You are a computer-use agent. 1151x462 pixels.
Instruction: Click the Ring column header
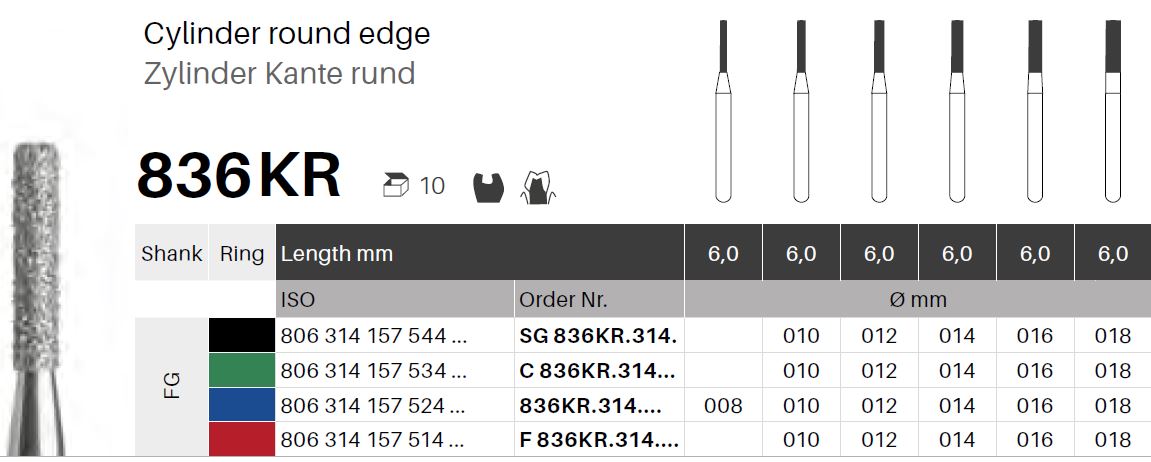pyautogui.click(x=242, y=253)
